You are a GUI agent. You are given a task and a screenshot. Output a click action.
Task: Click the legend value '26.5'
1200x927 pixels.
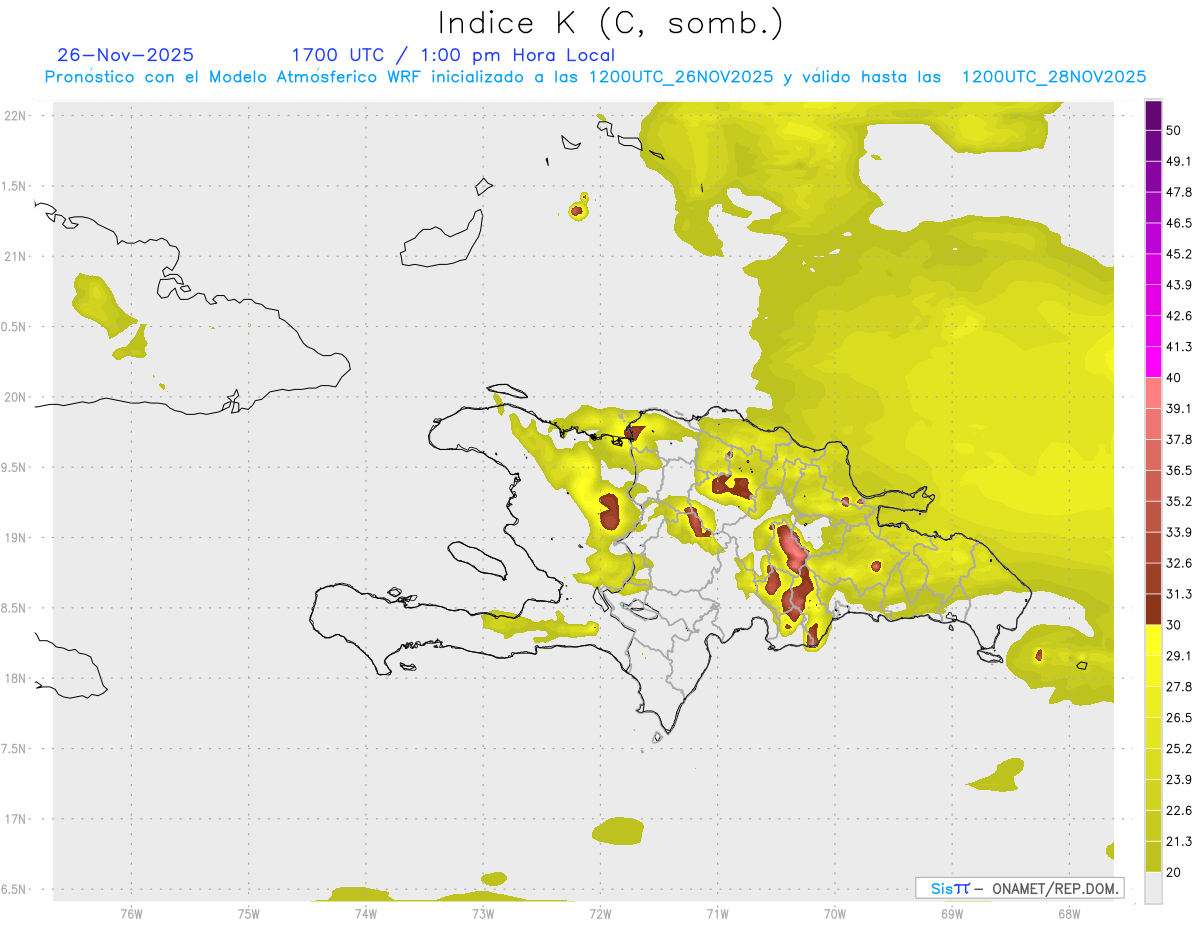1179,718
